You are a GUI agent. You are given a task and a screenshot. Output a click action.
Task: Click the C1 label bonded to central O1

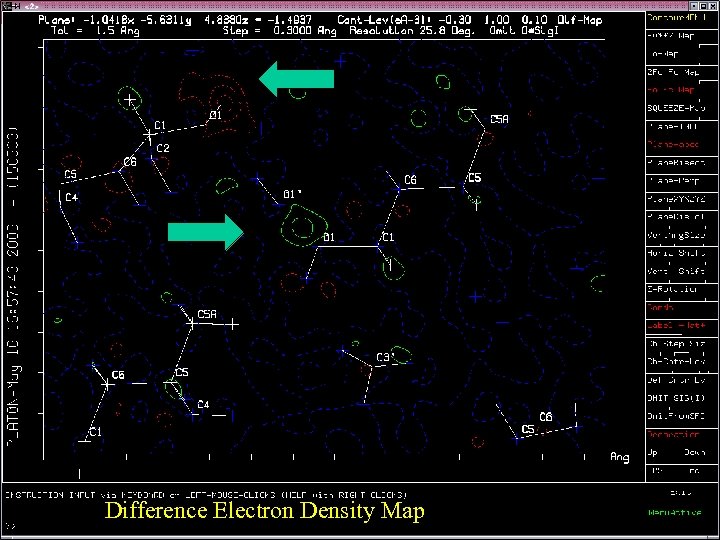[x=388, y=237]
